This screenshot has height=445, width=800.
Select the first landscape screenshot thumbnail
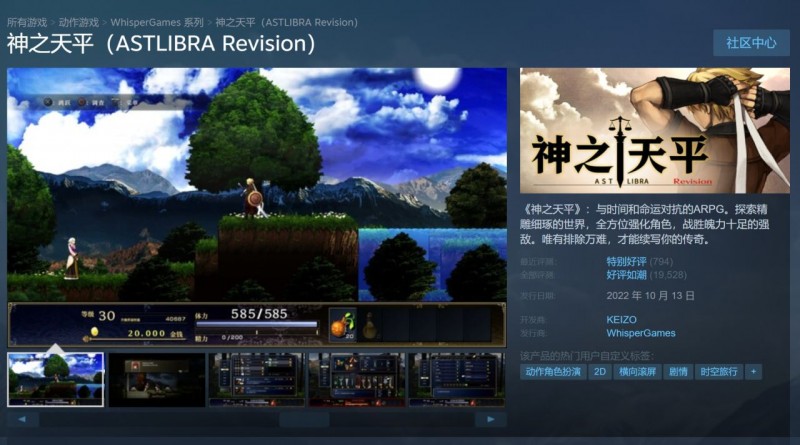click(56, 380)
